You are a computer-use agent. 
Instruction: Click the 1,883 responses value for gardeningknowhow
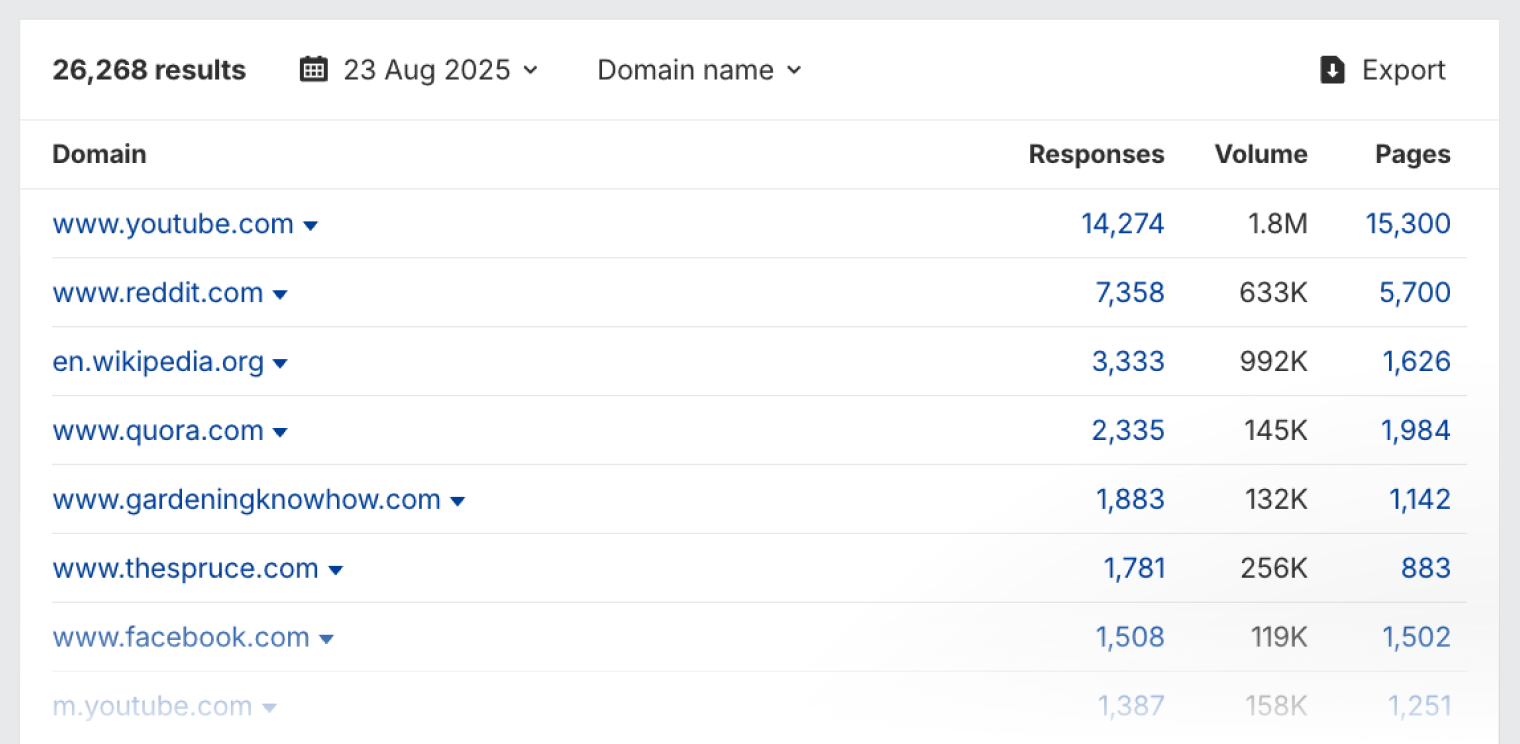(1130, 500)
